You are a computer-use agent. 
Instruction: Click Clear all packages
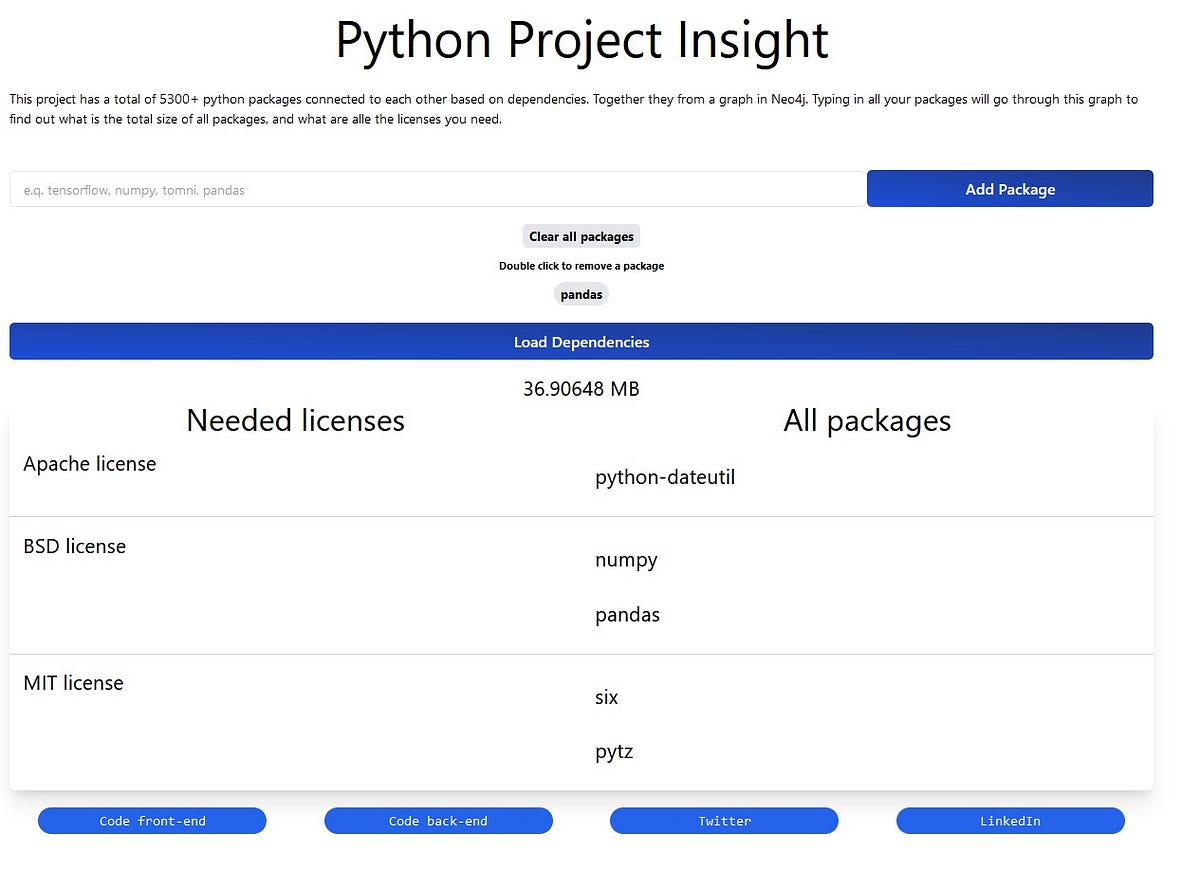581,236
